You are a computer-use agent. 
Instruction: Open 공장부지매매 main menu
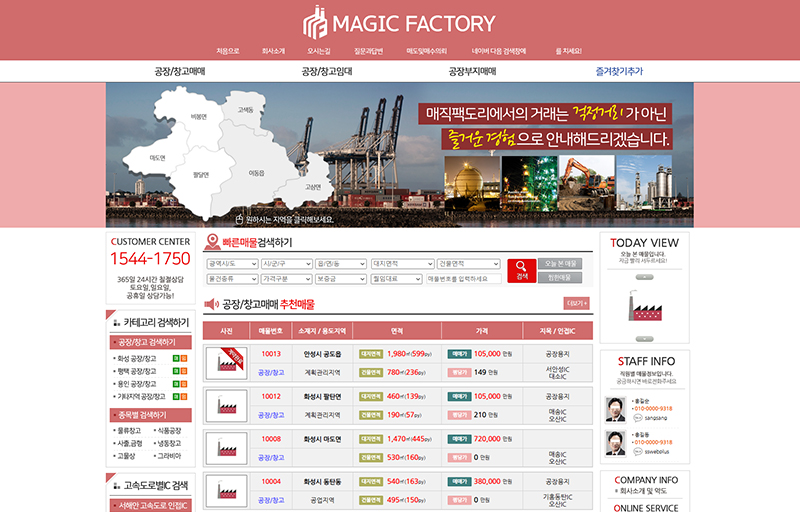pos(472,71)
